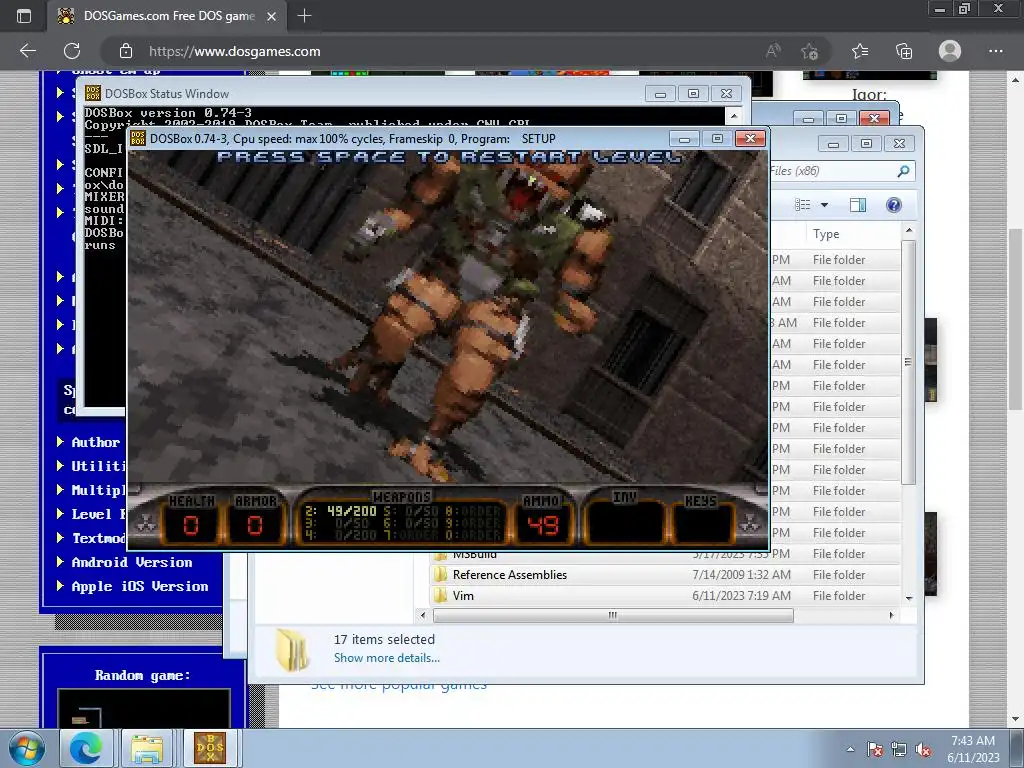Click the Date cell of Reference Assemblies
The height and width of the screenshot is (768, 1024).
point(741,575)
